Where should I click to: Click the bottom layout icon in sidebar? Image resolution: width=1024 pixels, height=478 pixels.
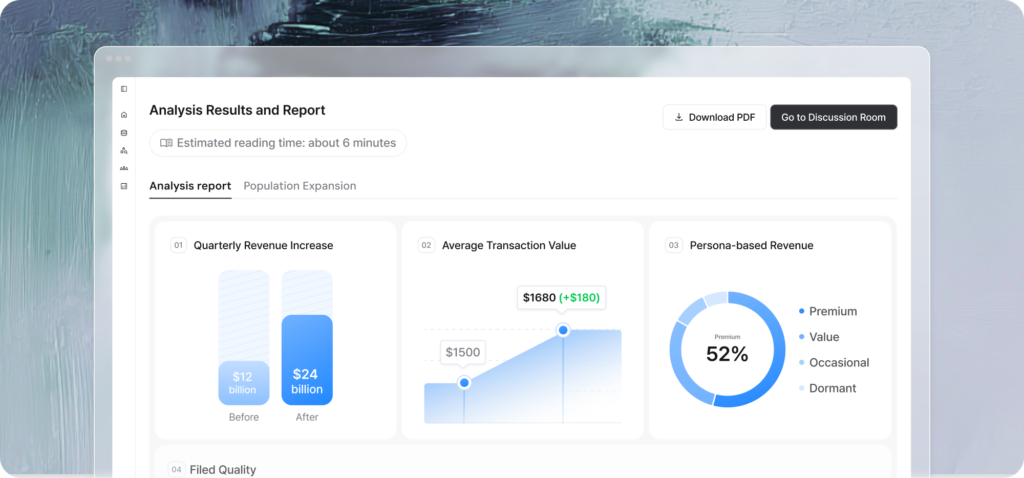(124, 186)
